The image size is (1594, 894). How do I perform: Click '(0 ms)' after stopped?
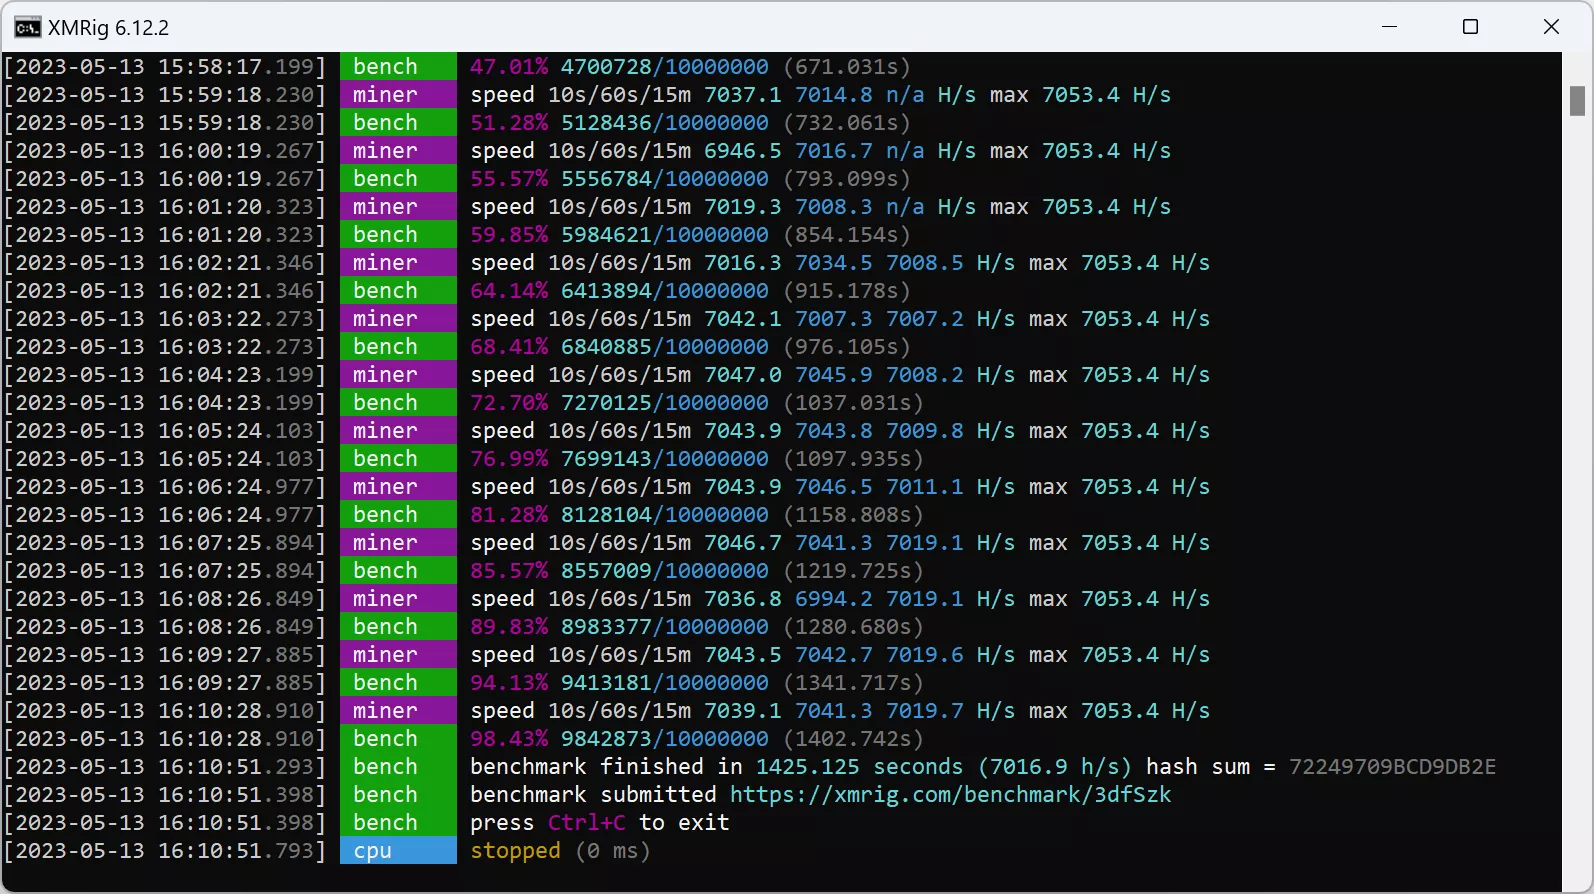tap(613, 851)
